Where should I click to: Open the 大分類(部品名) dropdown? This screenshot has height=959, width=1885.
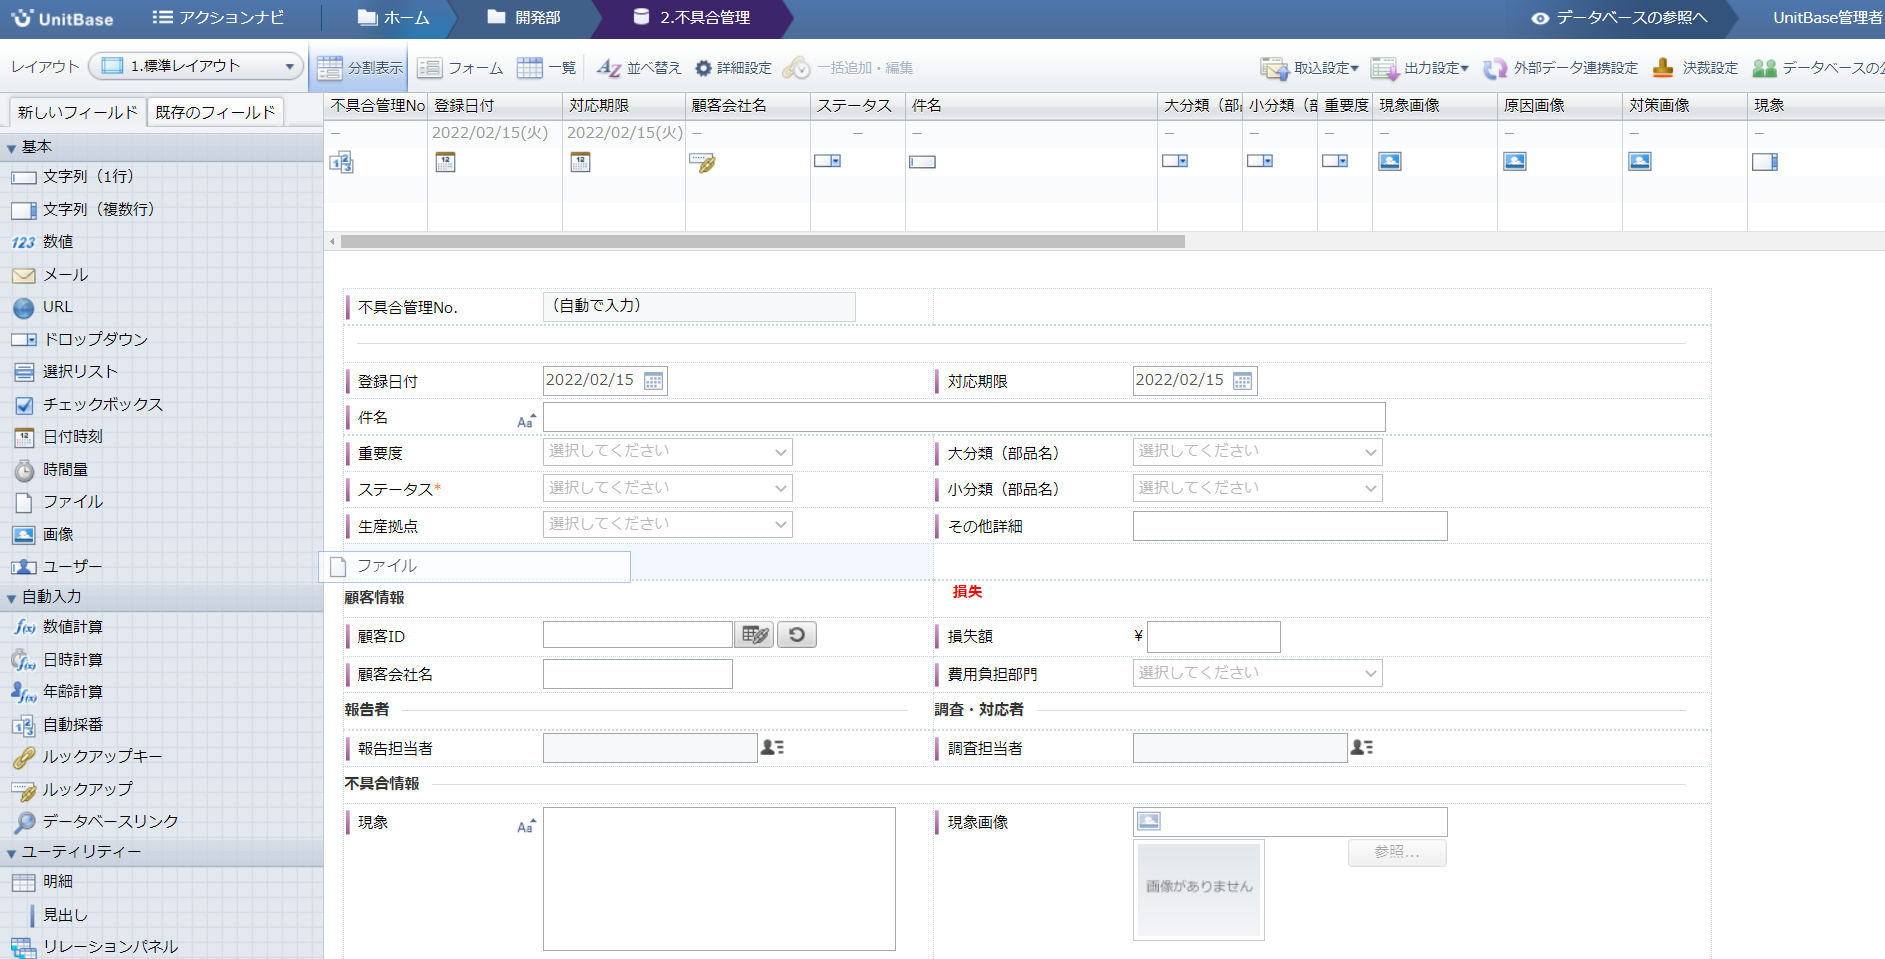click(x=1258, y=452)
